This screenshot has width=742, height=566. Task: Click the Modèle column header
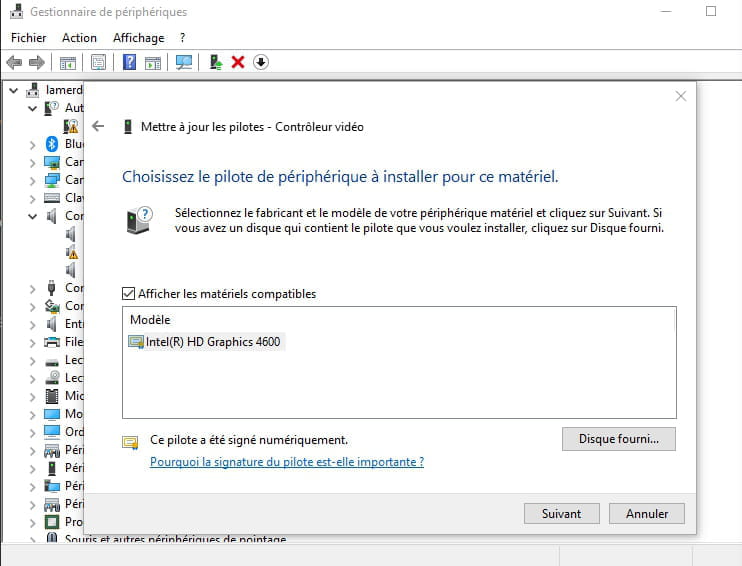pyautogui.click(x=150, y=320)
